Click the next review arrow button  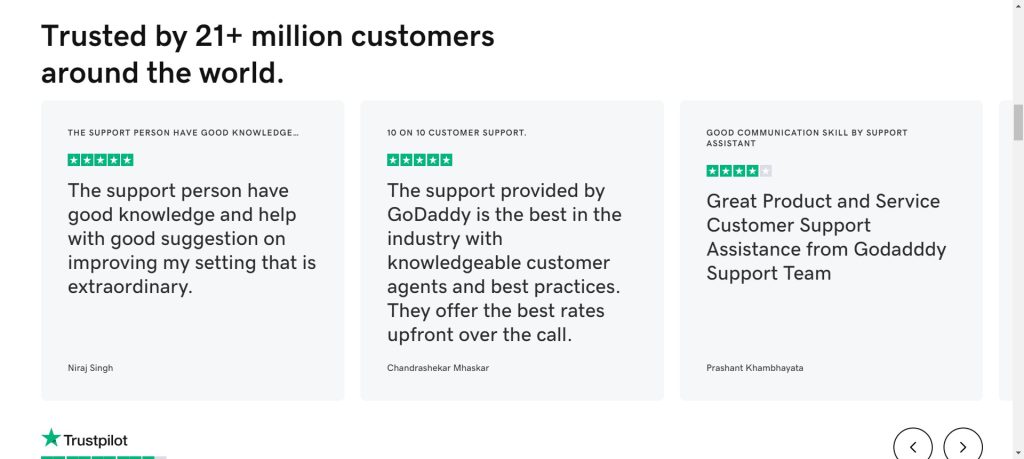click(x=963, y=445)
